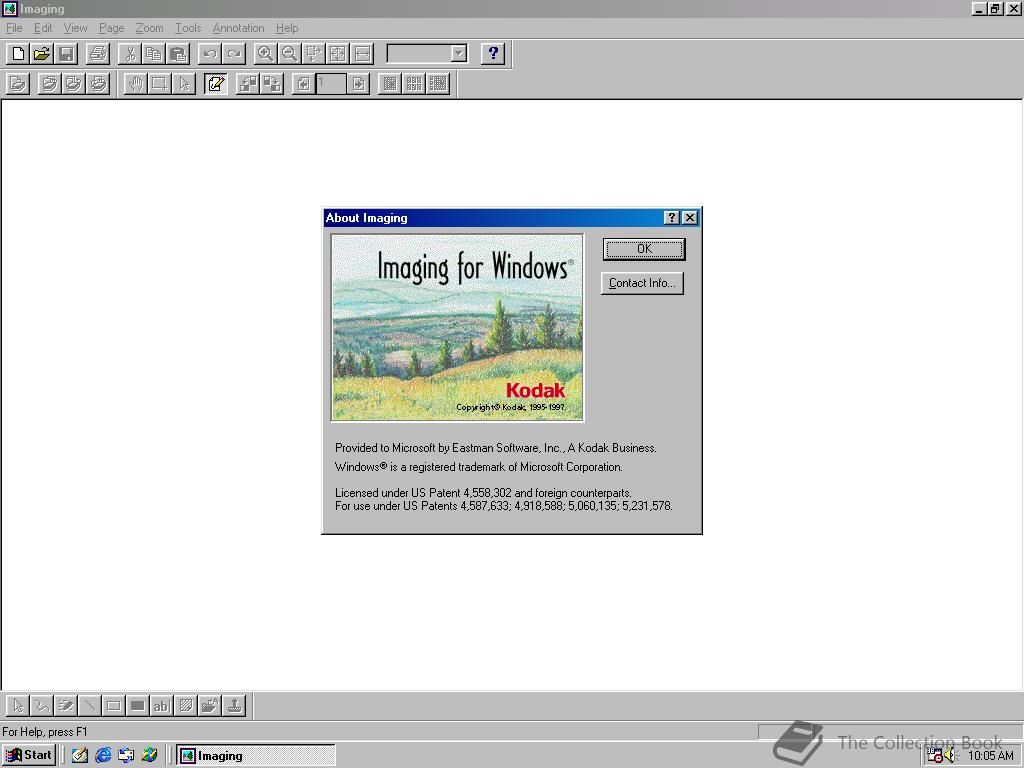Click the Imaging taskbar button

256,756
